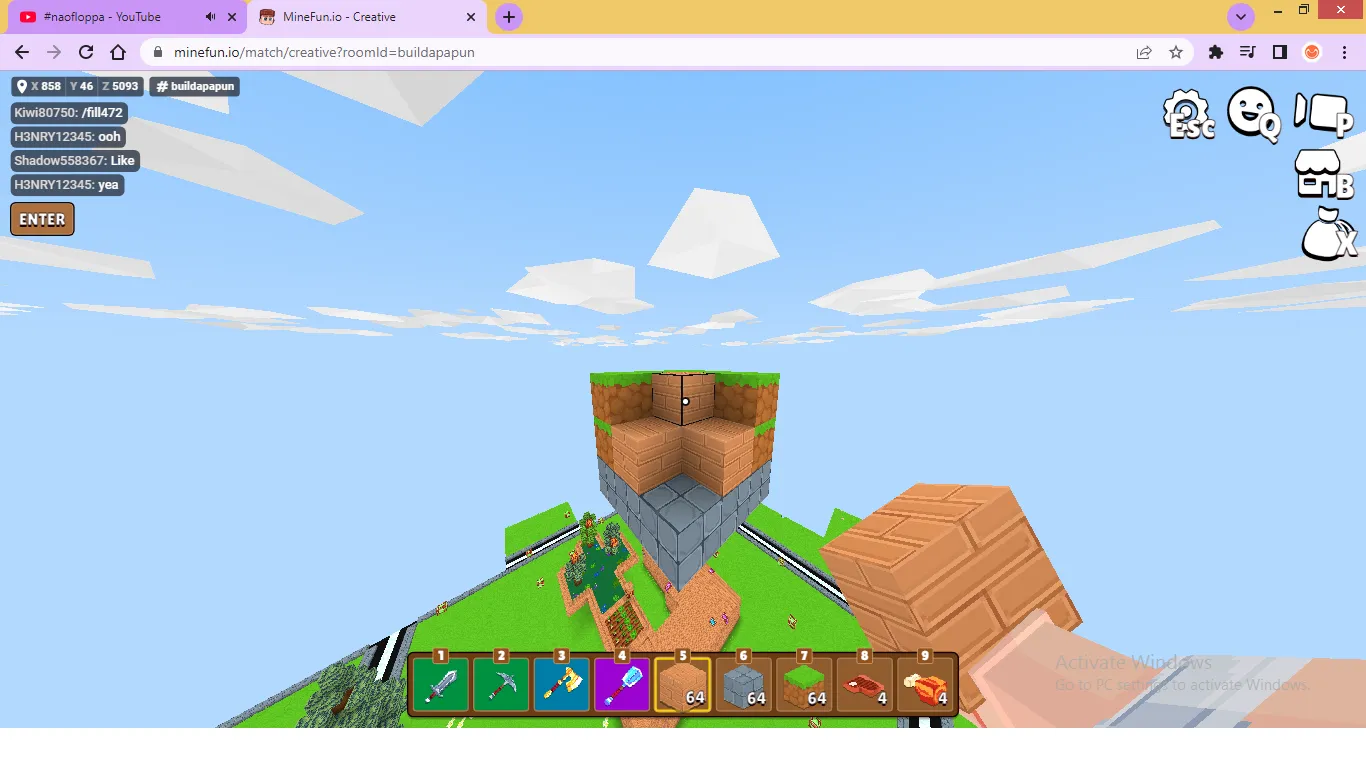Go to the browser home page
Image resolution: width=1366 pixels, height=774 pixels.
point(118,52)
